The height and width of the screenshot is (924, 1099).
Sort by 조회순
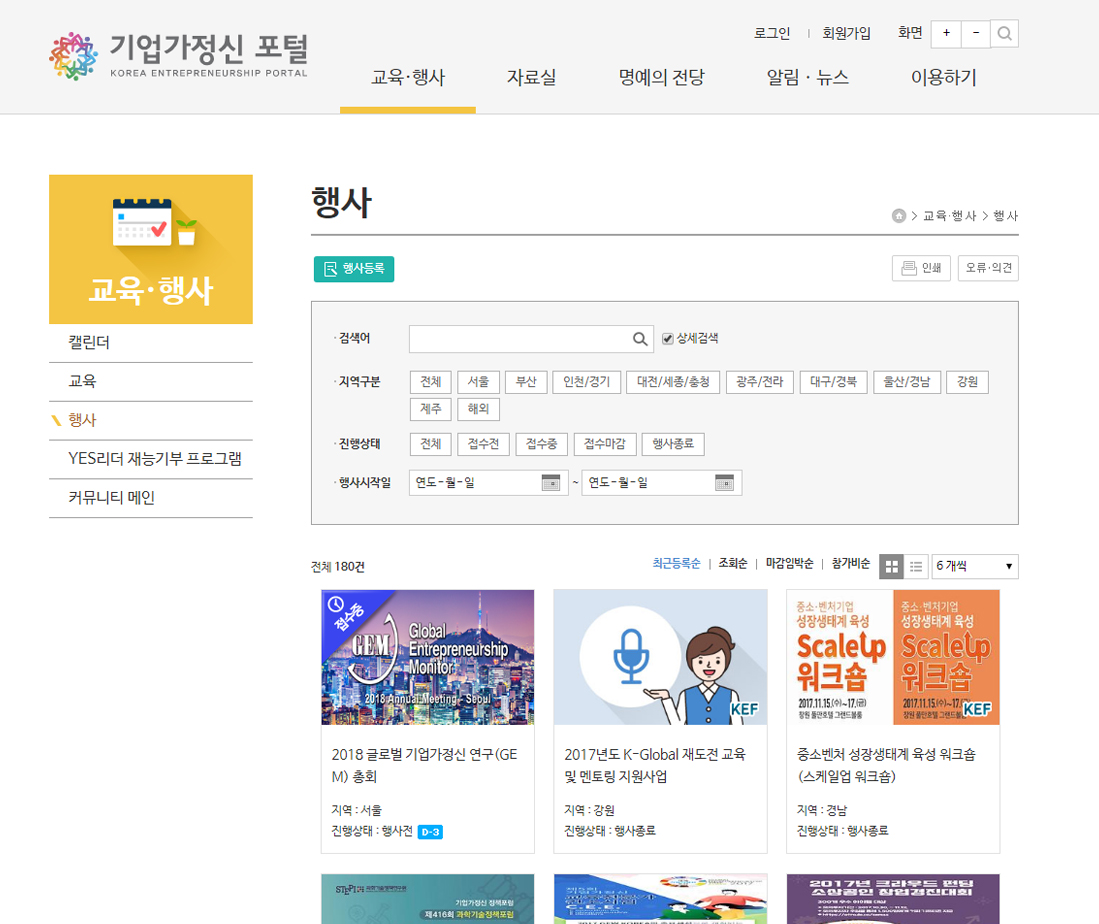point(732,564)
